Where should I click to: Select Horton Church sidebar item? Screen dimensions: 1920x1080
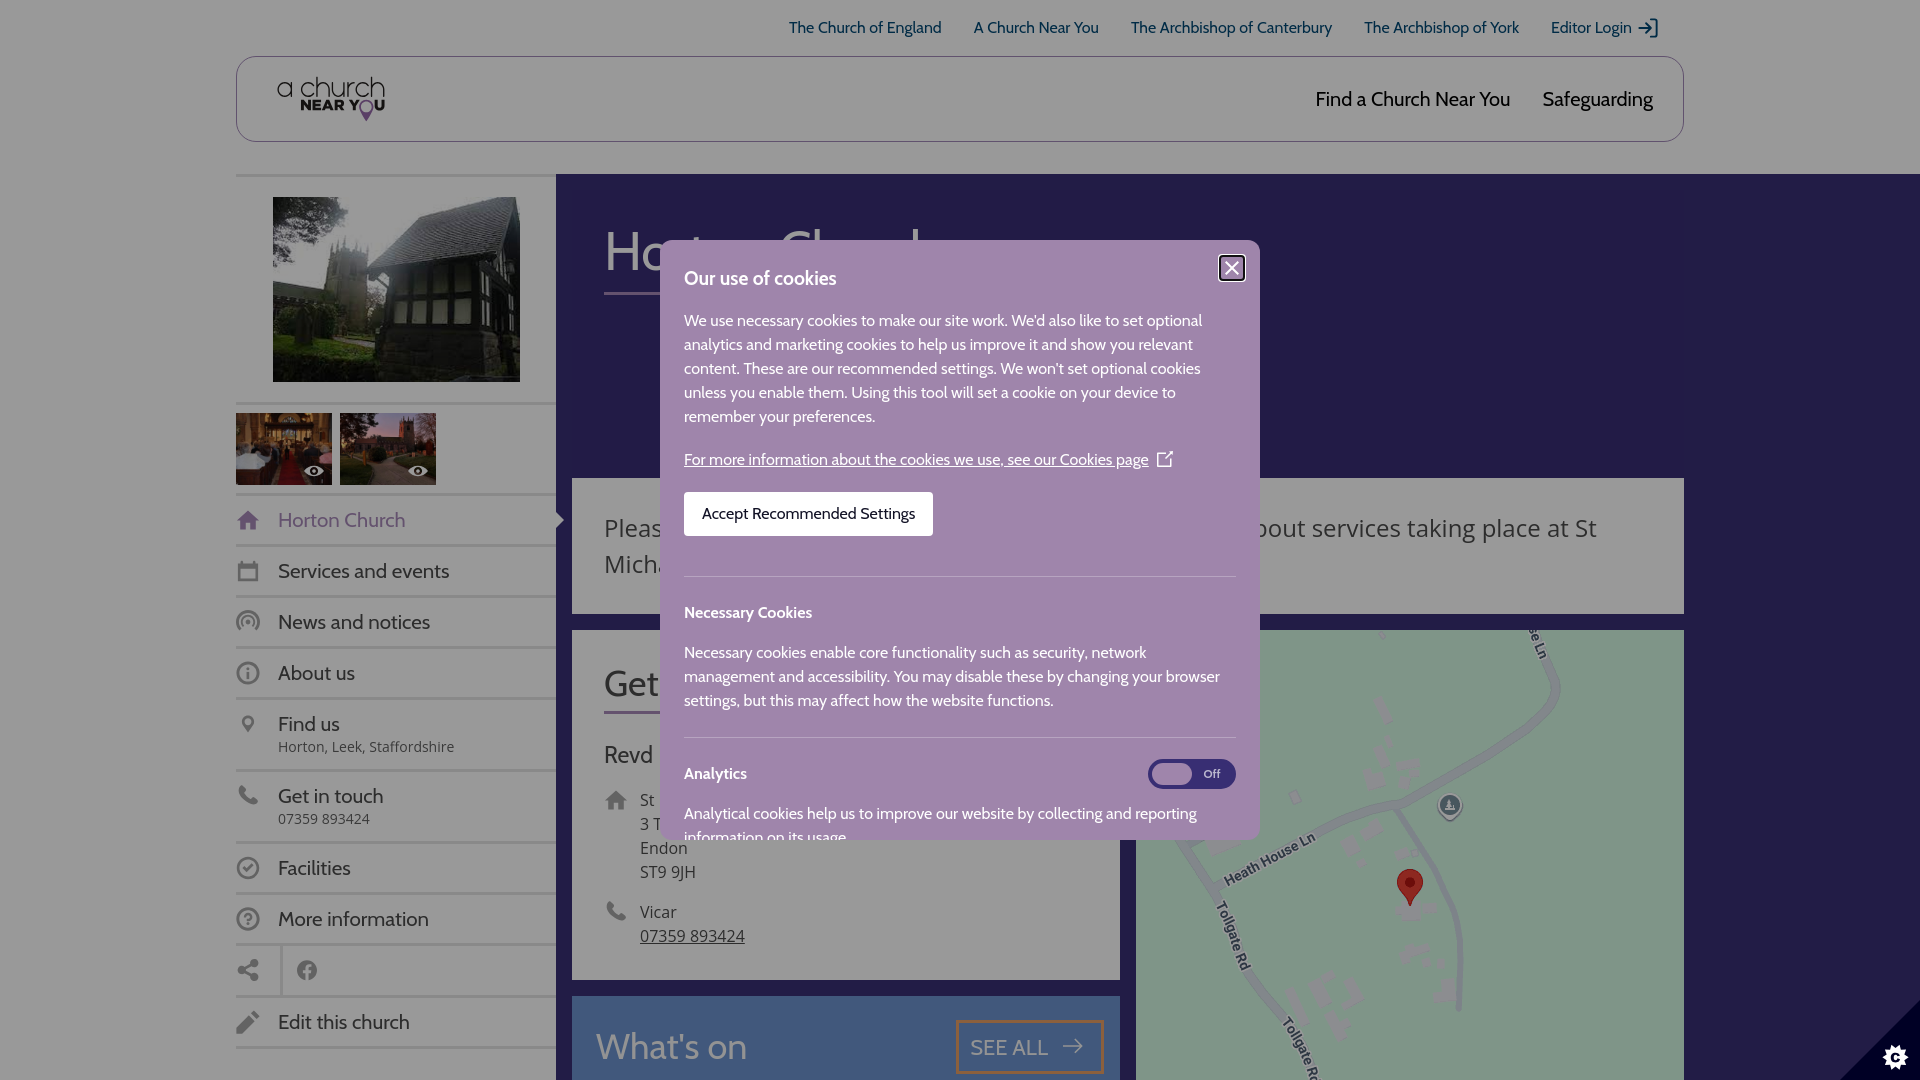[x=396, y=520]
